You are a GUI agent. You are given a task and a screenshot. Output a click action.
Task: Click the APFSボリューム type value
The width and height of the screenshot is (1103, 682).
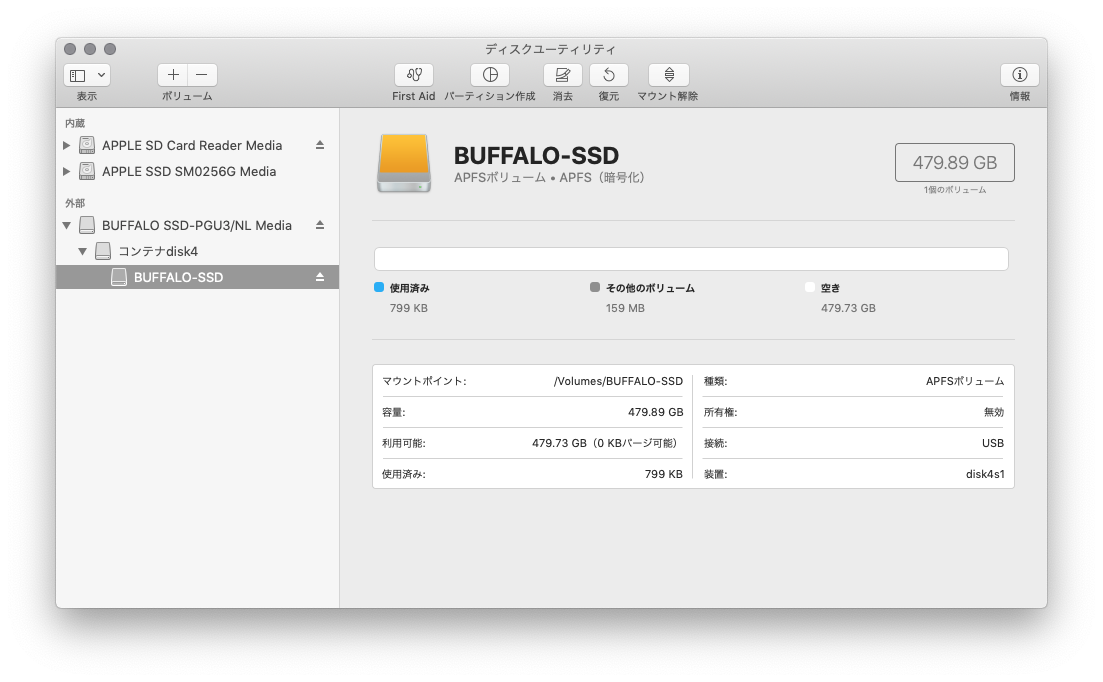(x=964, y=381)
